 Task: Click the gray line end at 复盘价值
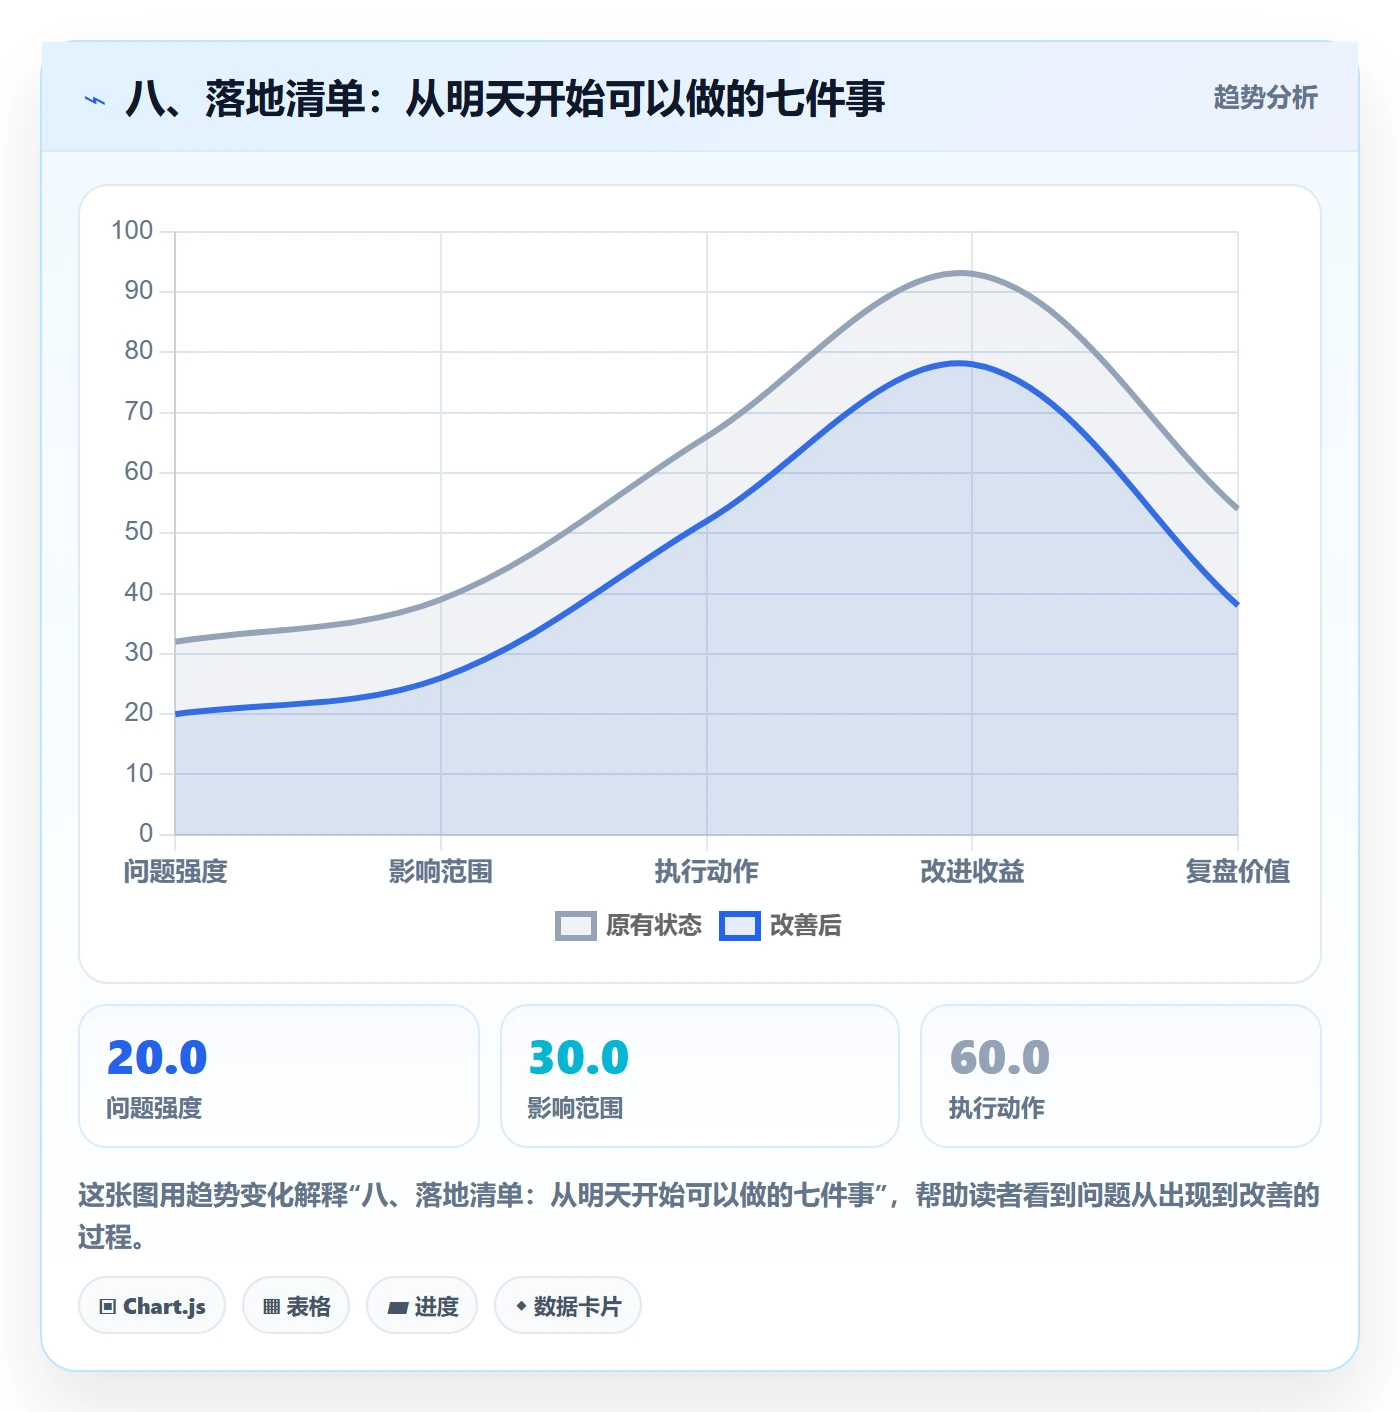(x=1237, y=508)
